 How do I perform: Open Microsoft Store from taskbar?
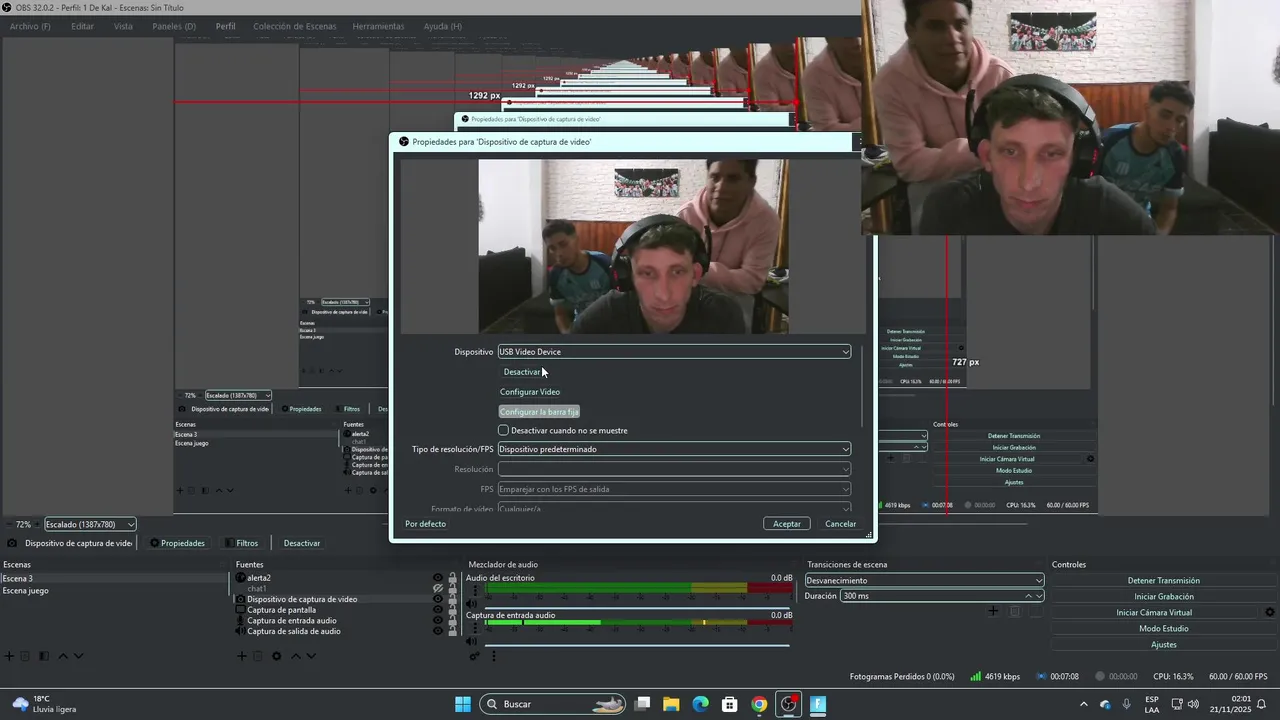[x=730, y=704]
